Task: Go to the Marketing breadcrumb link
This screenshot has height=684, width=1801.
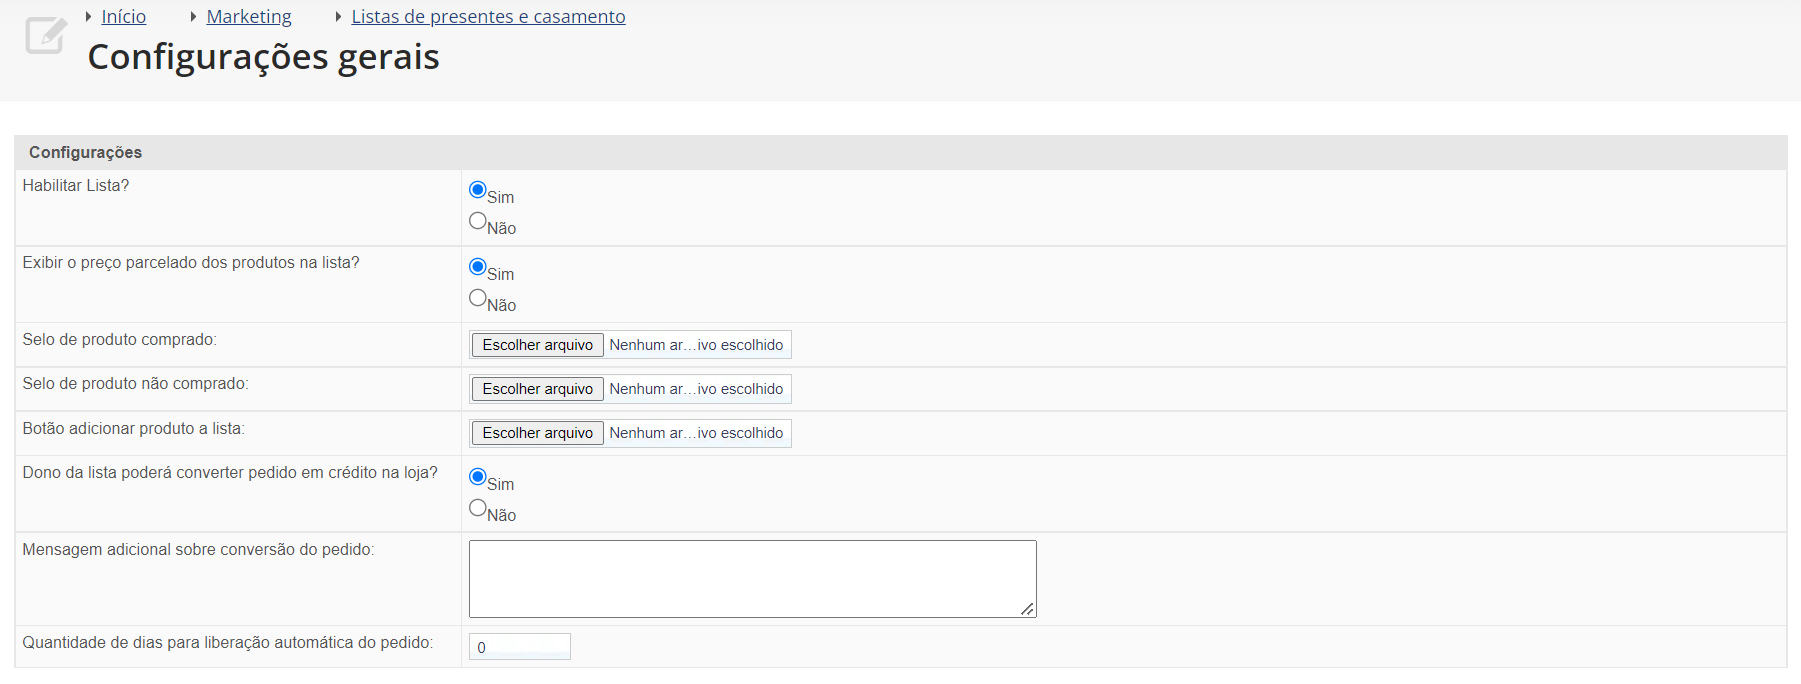Action: (249, 17)
